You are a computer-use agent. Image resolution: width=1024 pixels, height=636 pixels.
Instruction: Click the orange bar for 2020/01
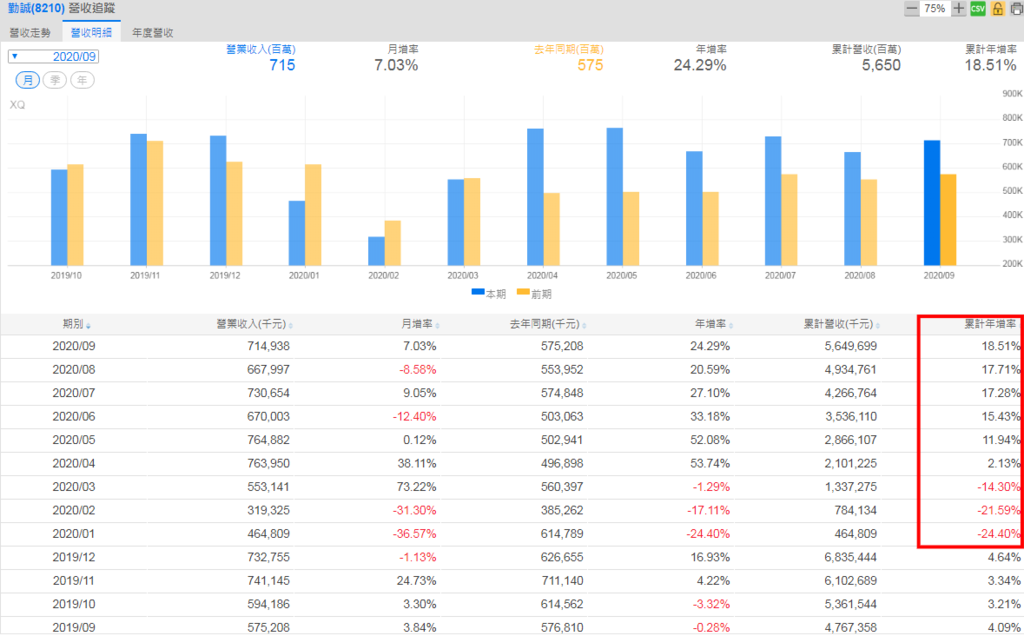(x=313, y=215)
